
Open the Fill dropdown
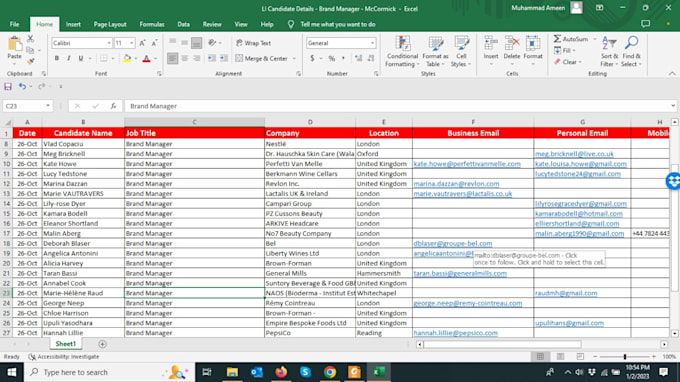pos(565,51)
